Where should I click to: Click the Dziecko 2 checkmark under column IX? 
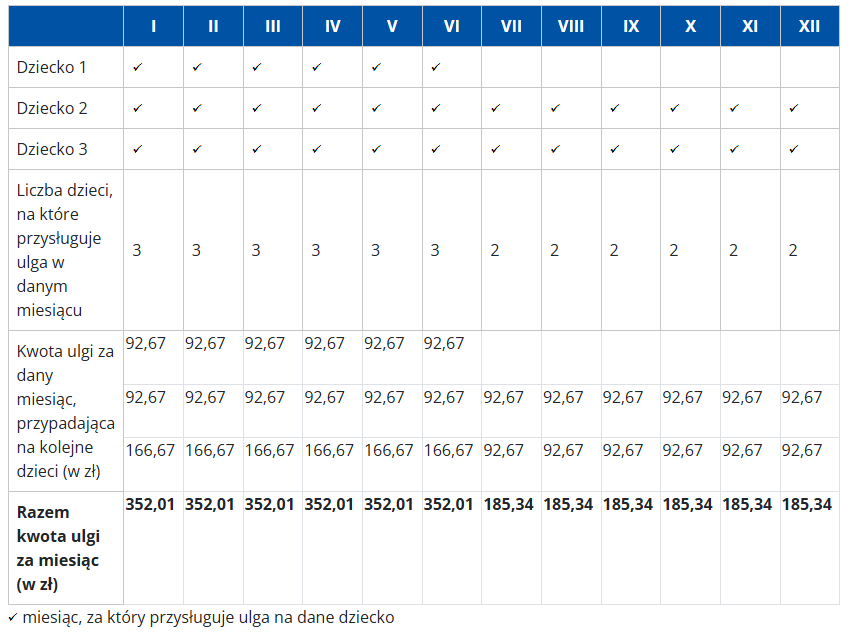click(x=614, y=108)
